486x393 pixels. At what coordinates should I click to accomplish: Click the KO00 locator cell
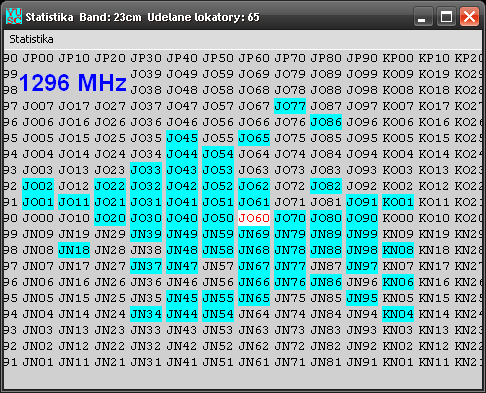pyautogui.click(x=398, y=218)
